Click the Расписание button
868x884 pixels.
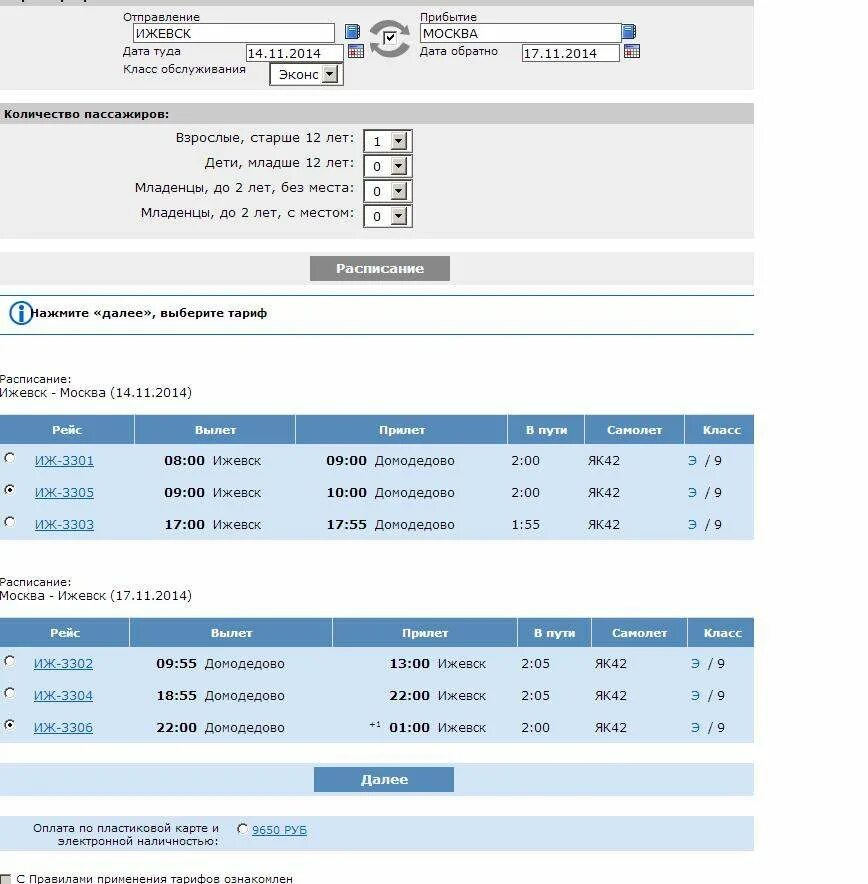(x=380, y=268)
